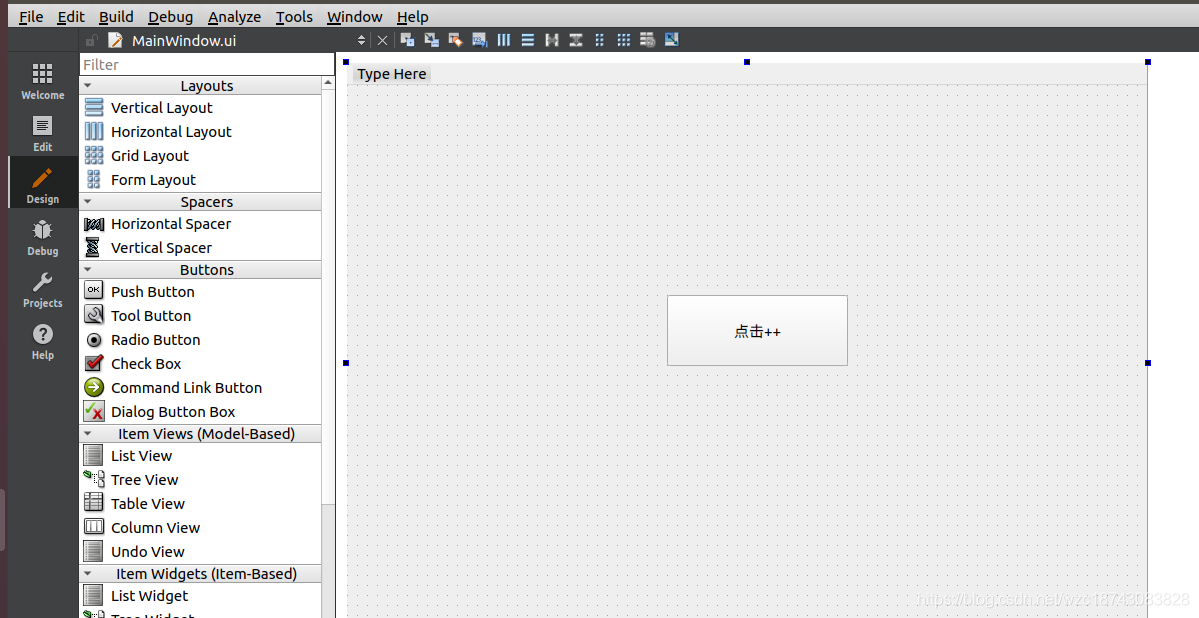Apply form layout from toolbar

[x=600, y=40]
